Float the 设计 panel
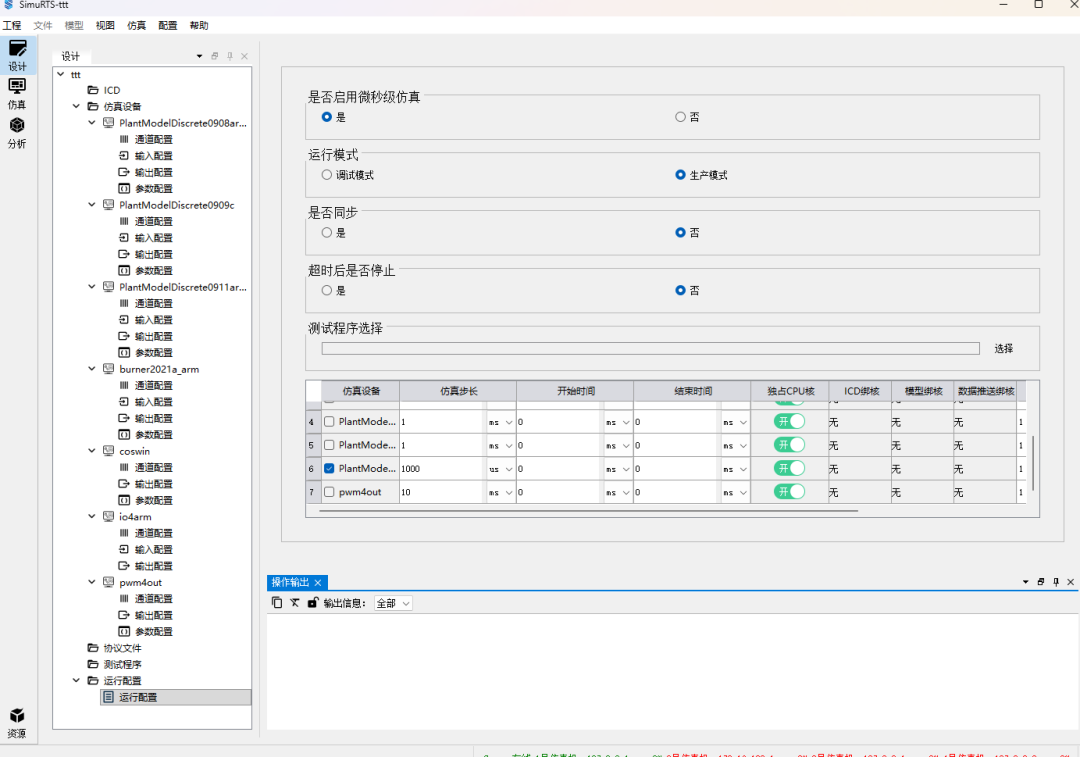Viewport: 1080px width, 757px height. (x=215, y=56)
